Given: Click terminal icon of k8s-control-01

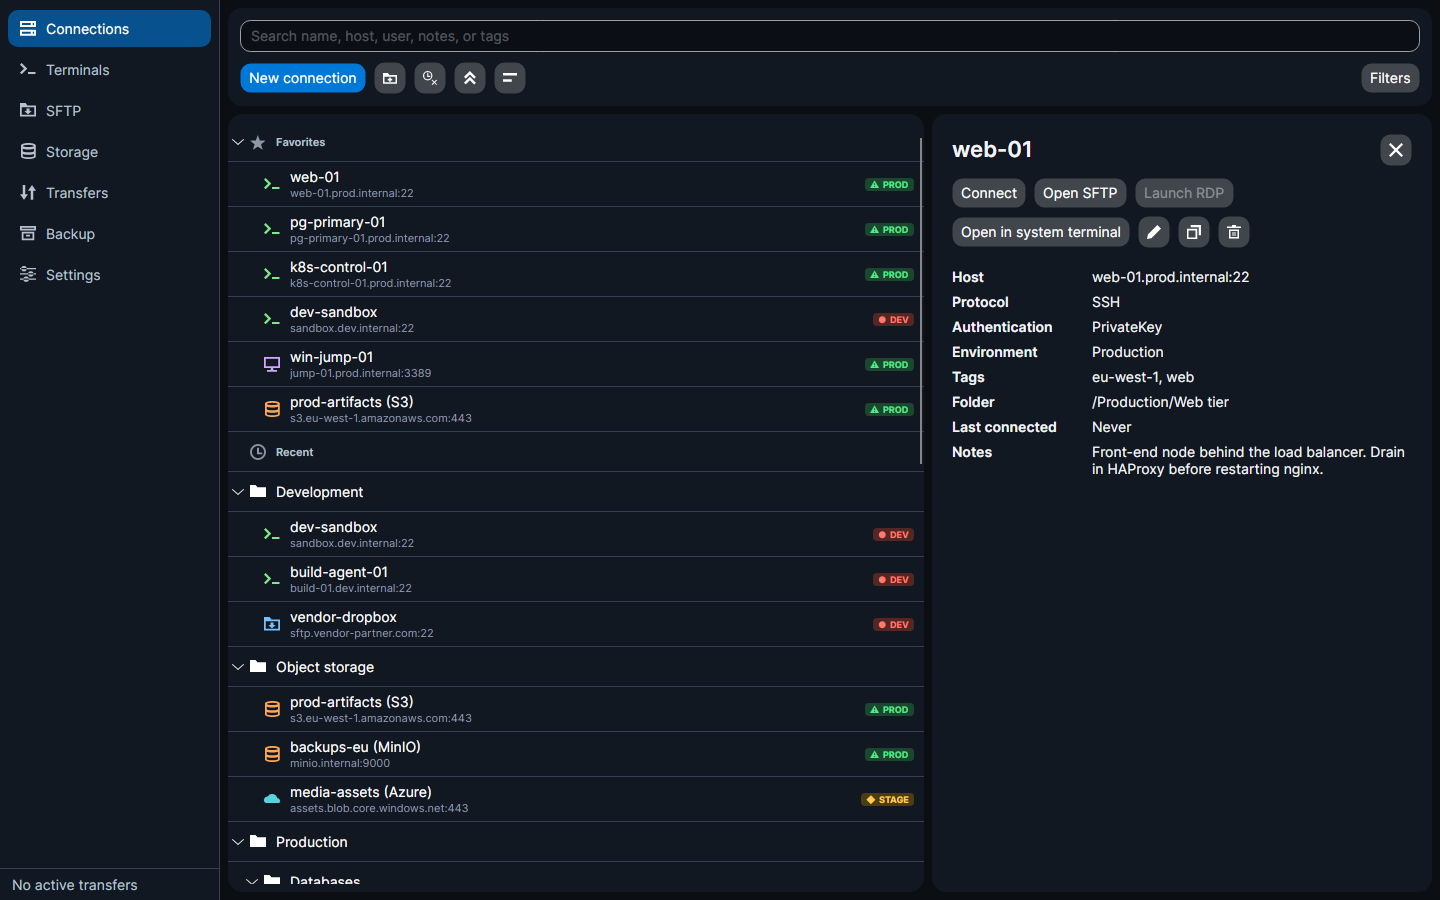Looking at the screenshot, I should [271, 274].
